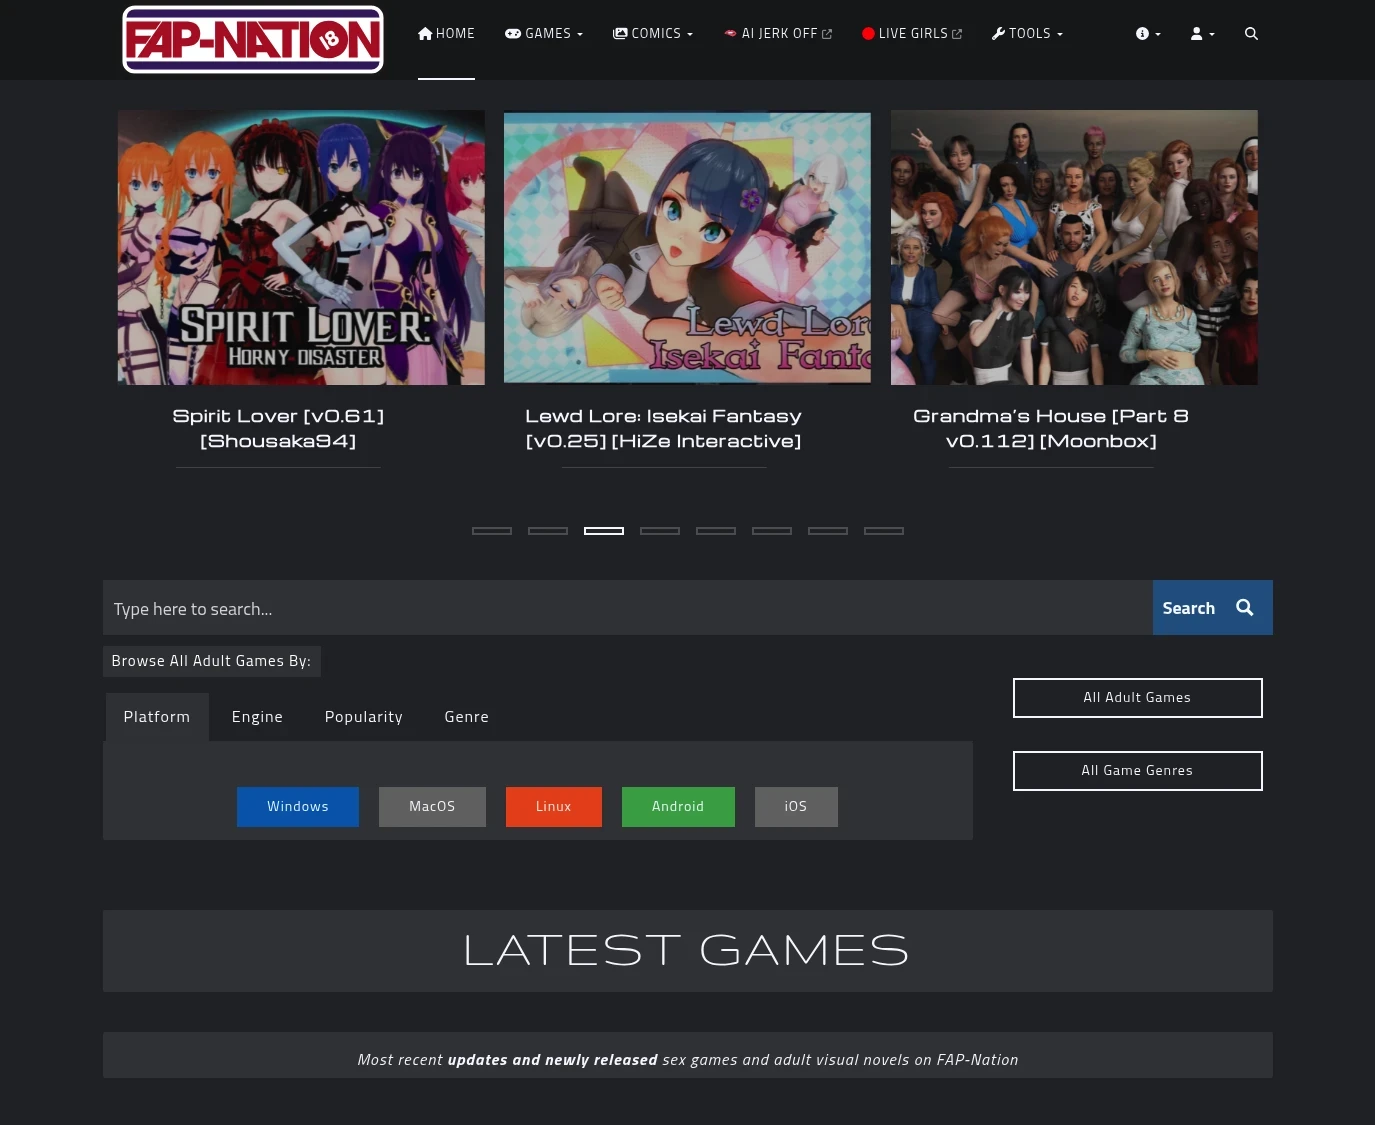Expand the Comics menu
The height and width of the screenshot is (1125, 1375).
[x=652, y=34]
